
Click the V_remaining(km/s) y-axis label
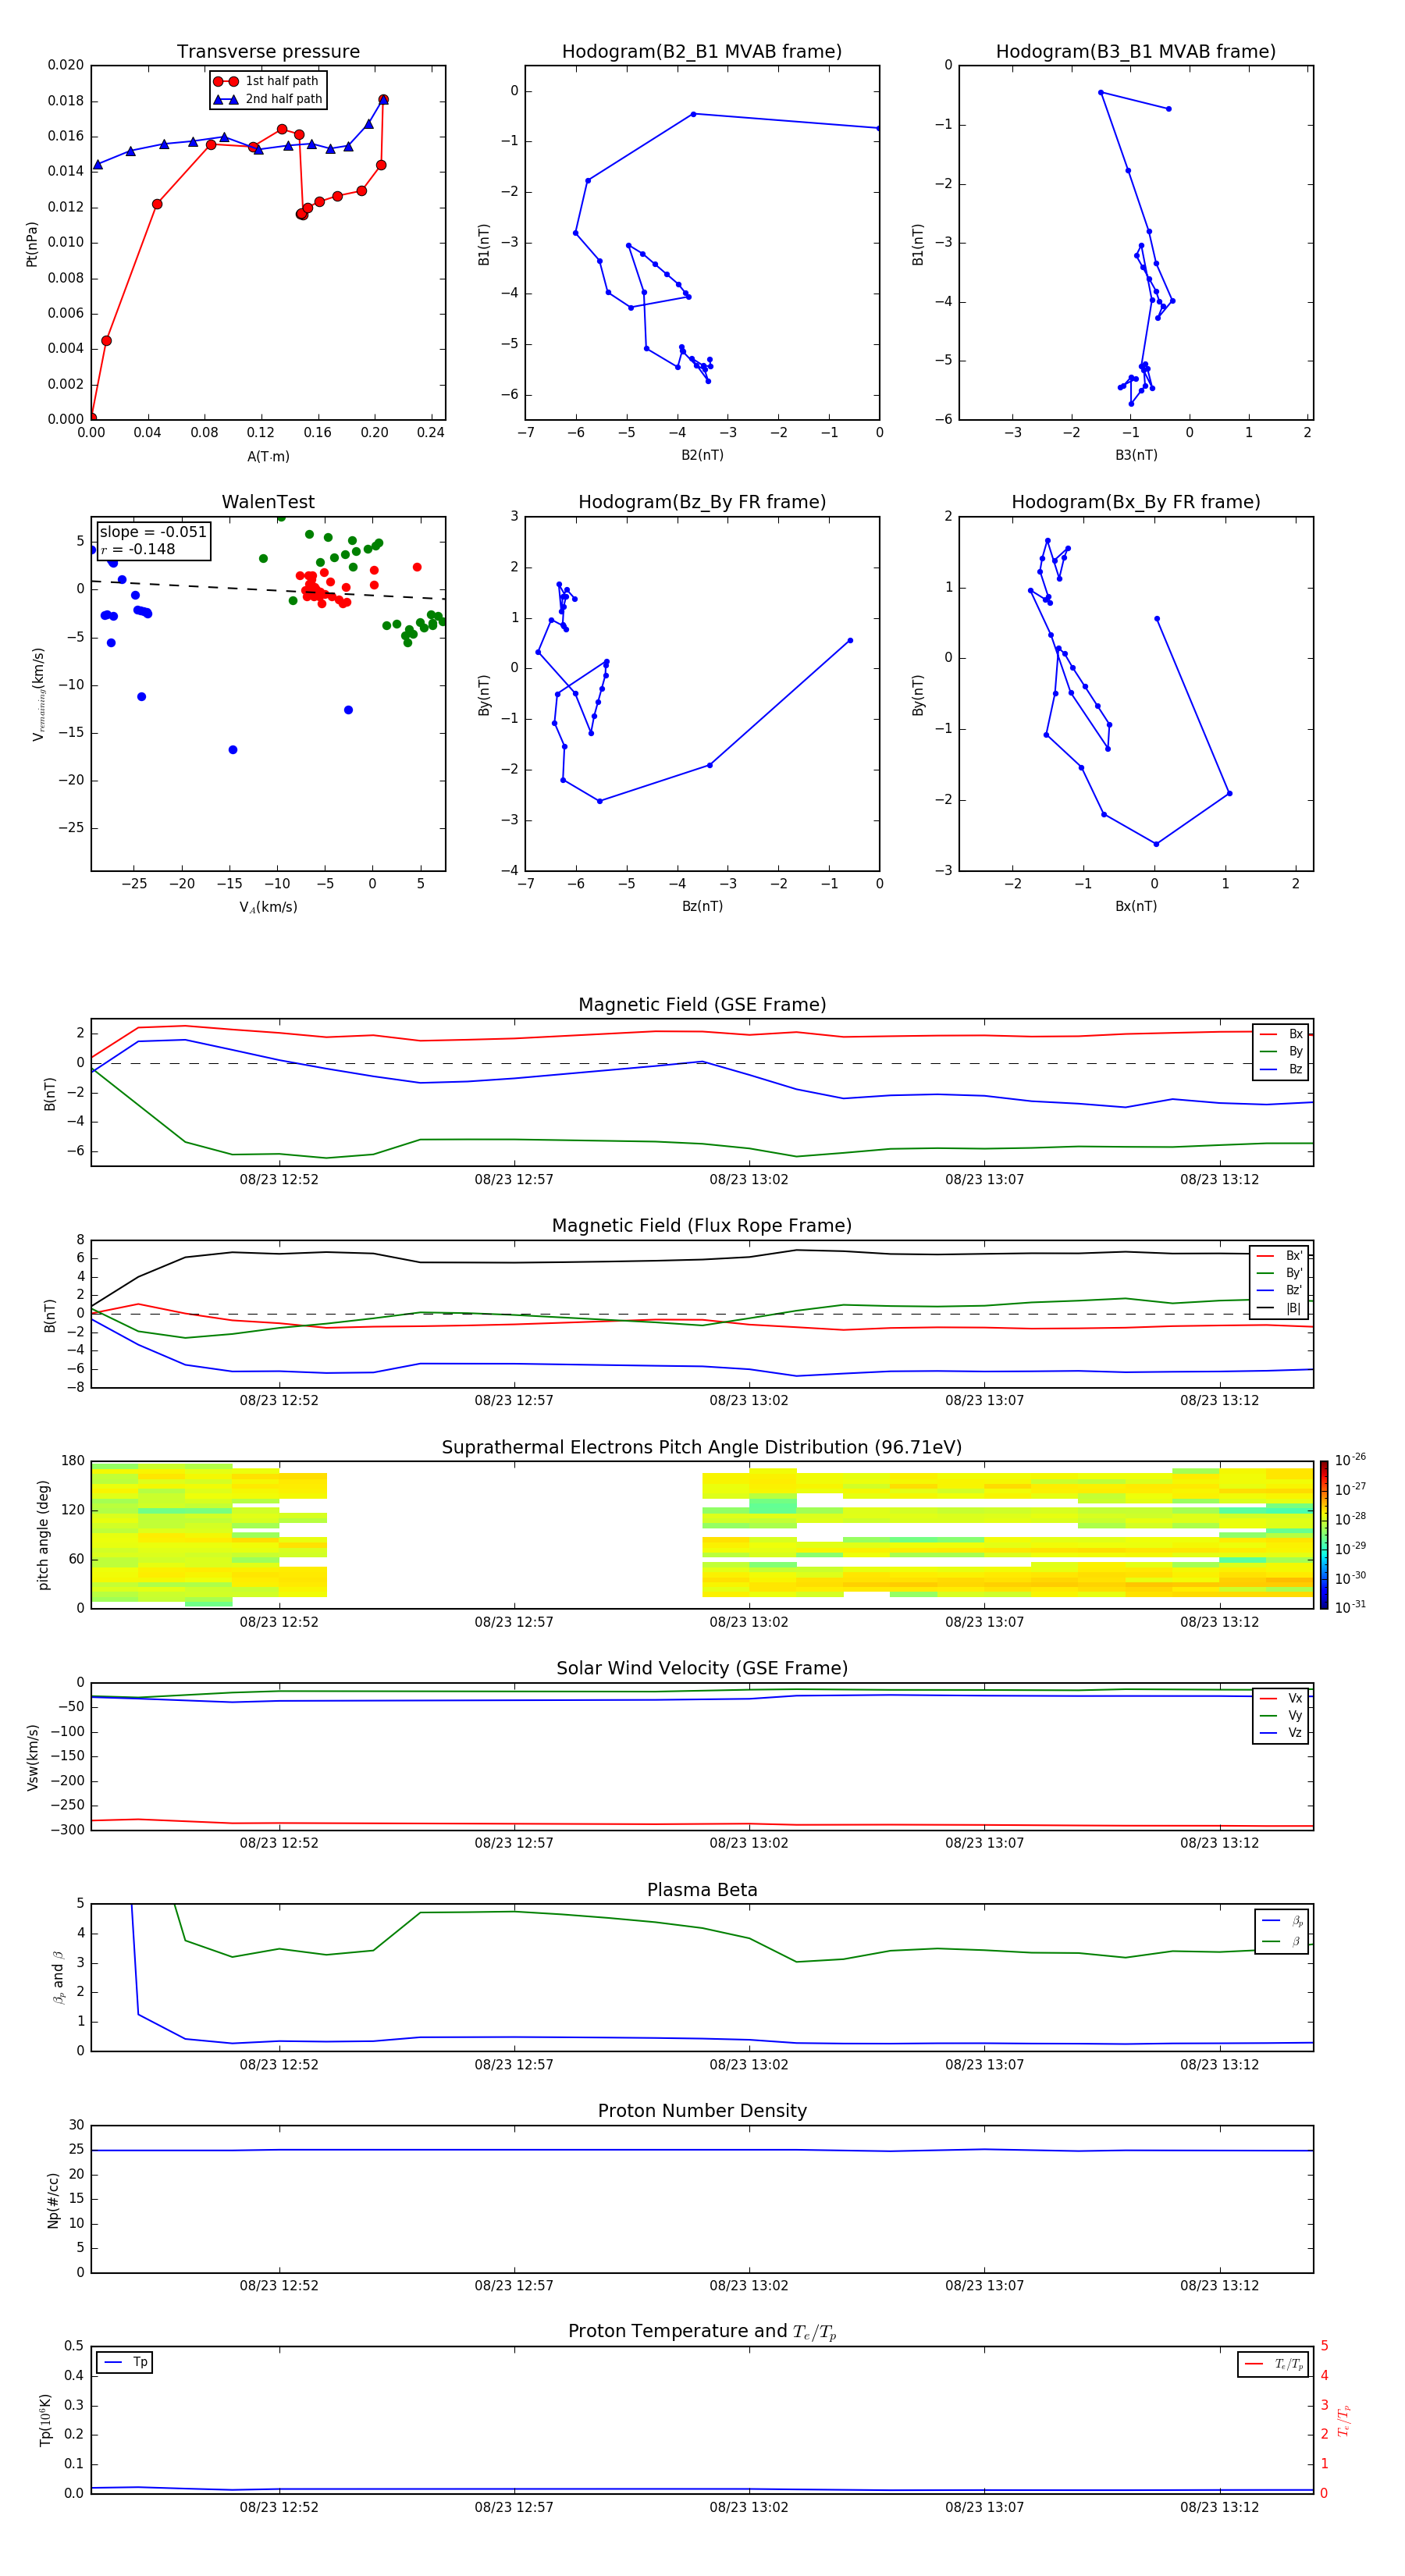point(38,694)
